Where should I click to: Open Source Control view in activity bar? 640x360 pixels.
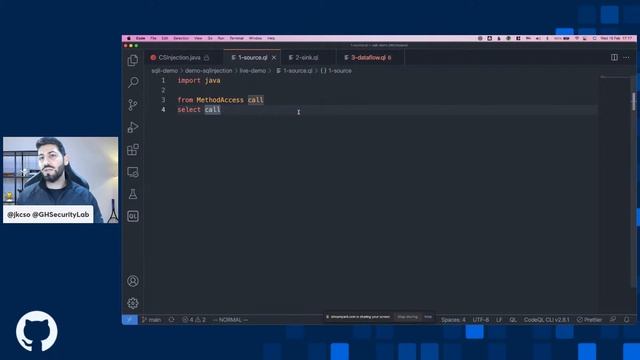(133, 105)
